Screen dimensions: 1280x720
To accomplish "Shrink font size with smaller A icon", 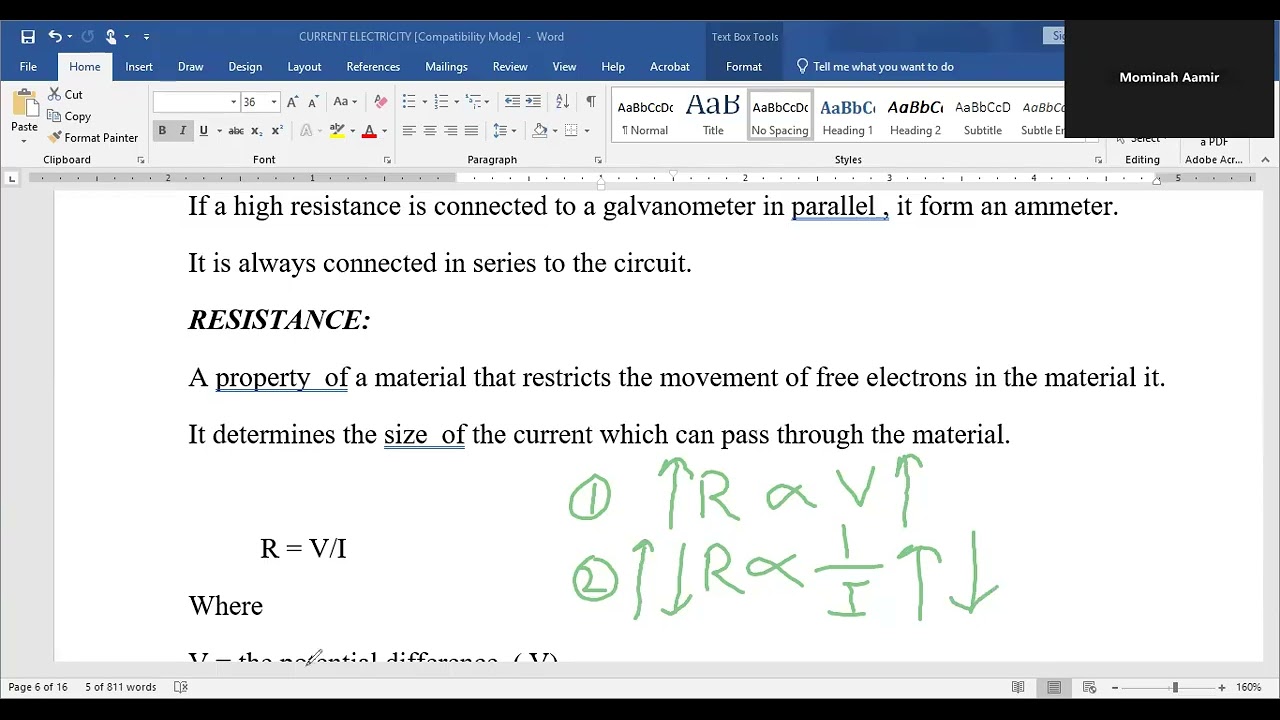I will 313,102.
